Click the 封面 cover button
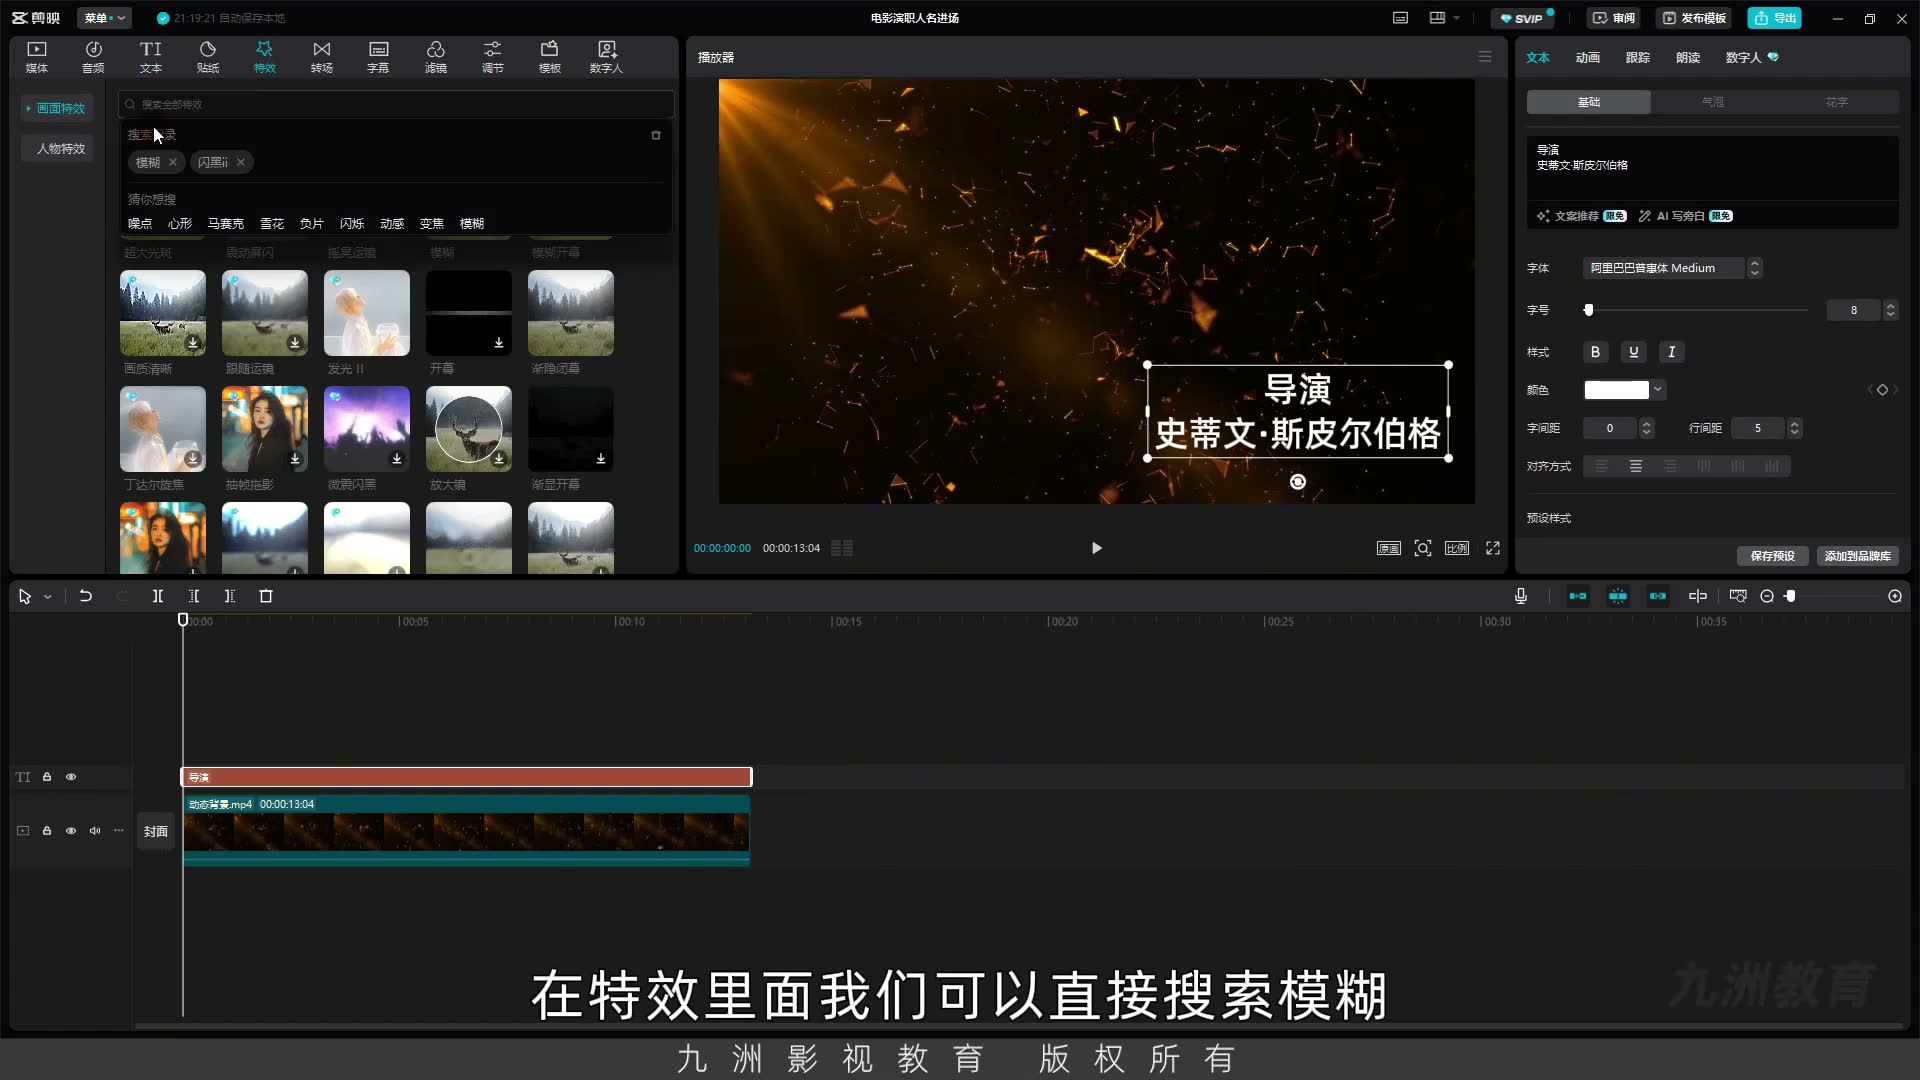The height and width of the screenshot is (1080, 1920). 155,831
